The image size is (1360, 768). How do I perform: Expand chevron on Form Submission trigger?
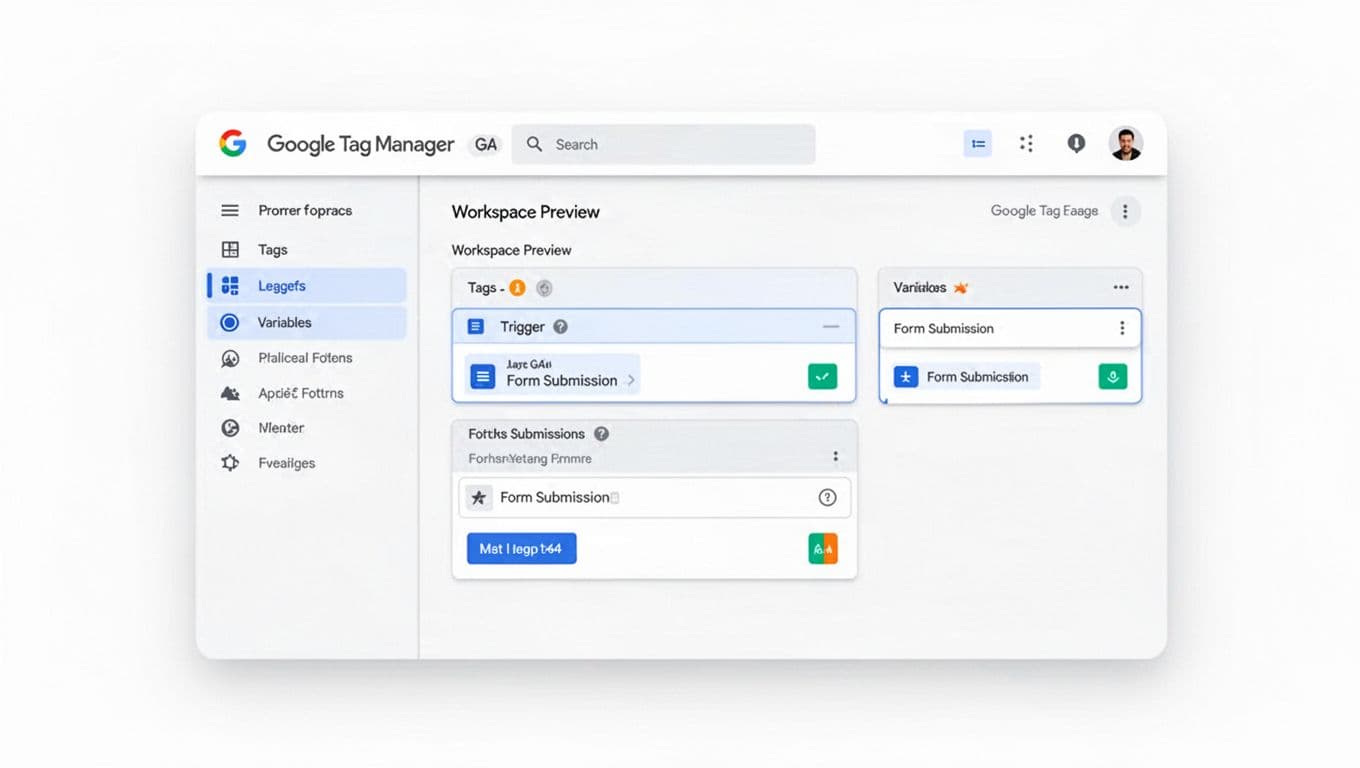click(x=631, y=381)
